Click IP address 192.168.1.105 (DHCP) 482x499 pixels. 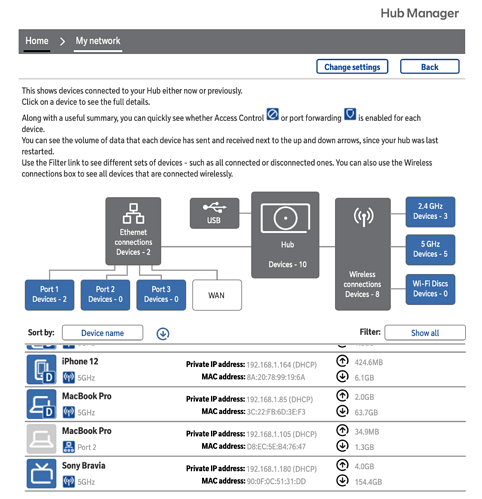click(x=282, y=434)
